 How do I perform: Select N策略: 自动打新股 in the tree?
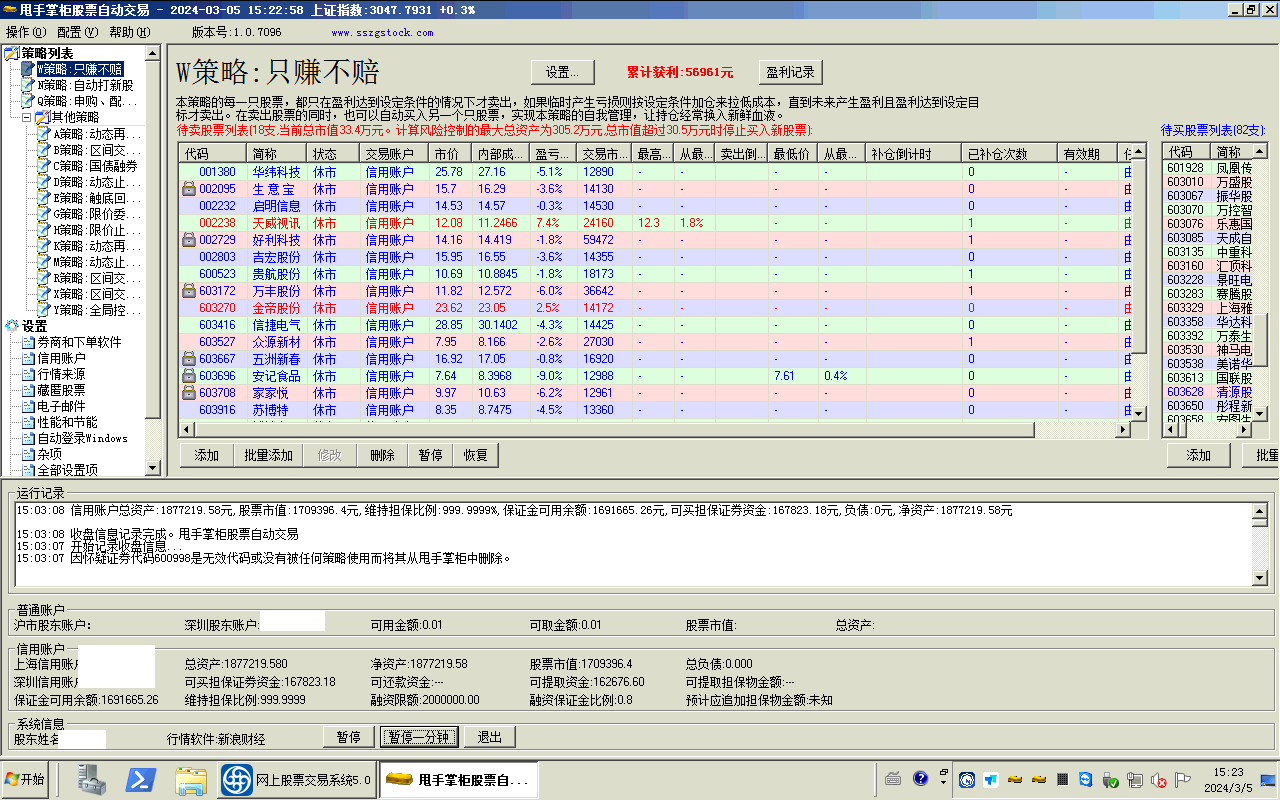coord(85,85)
